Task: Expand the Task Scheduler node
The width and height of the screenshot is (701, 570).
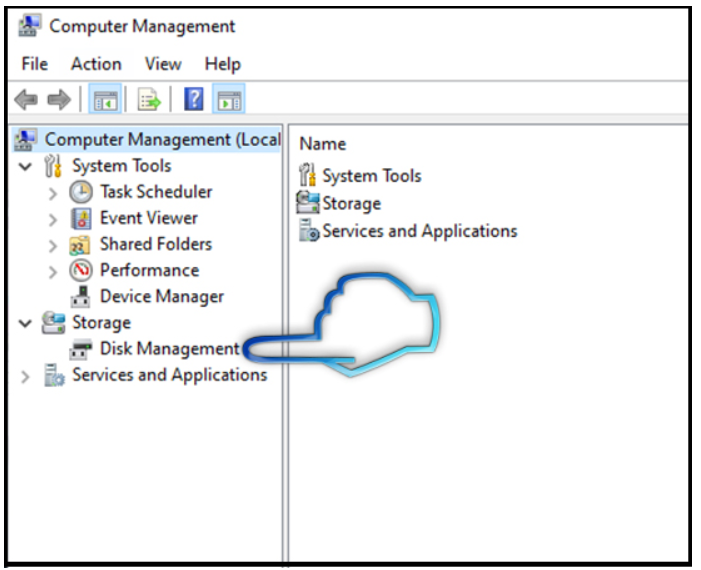Action: pos(53,194)
